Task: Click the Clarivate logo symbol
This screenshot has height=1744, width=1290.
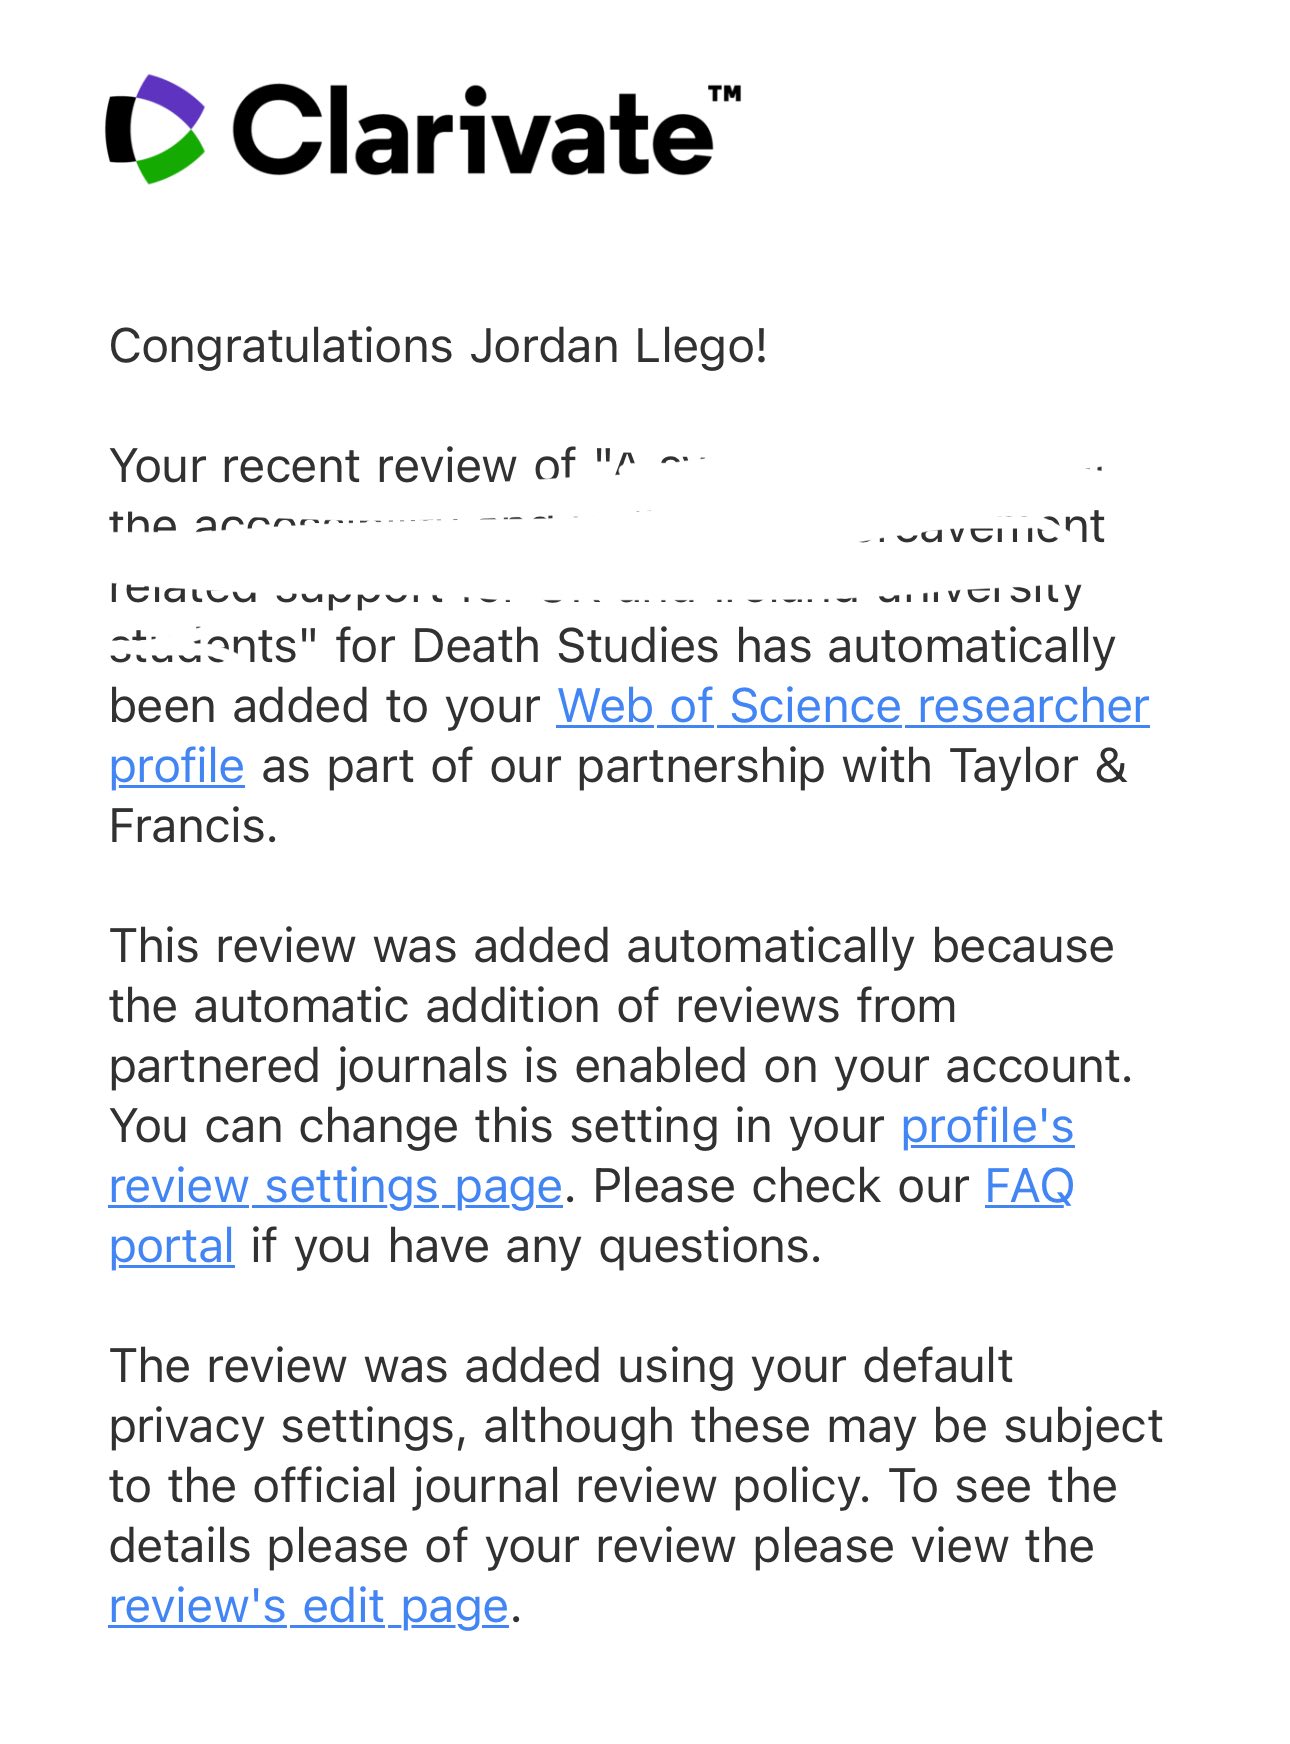Action: (x=155, y=129)
